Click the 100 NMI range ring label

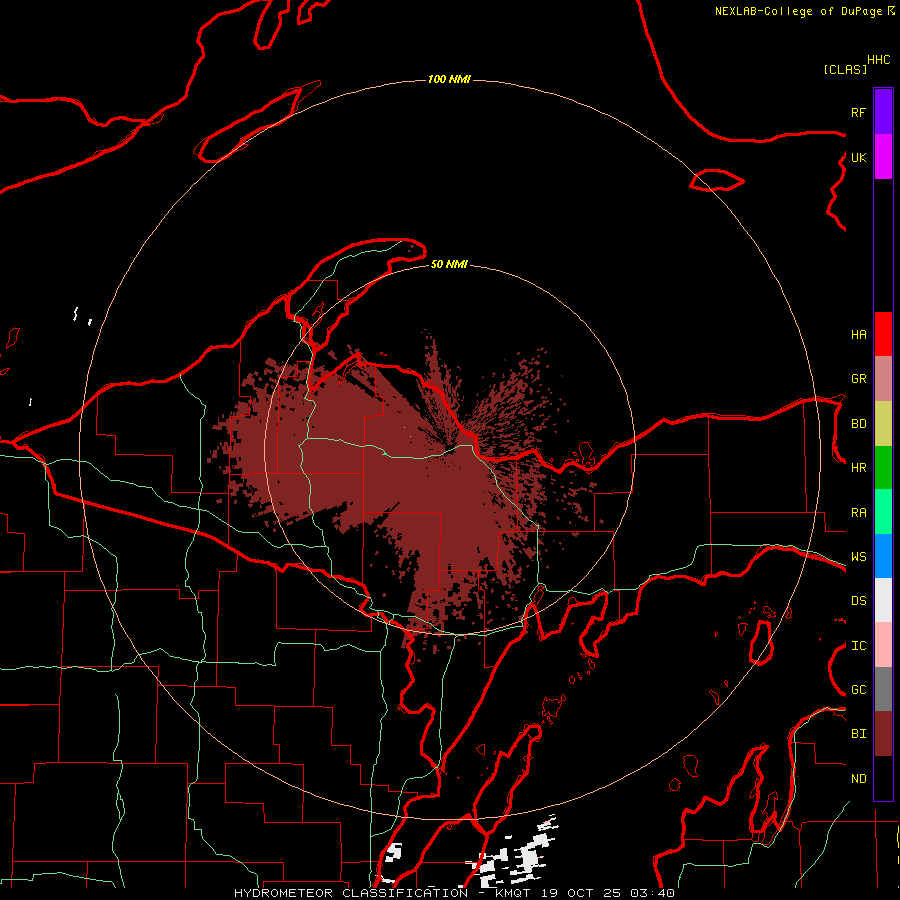pos(449,79)
